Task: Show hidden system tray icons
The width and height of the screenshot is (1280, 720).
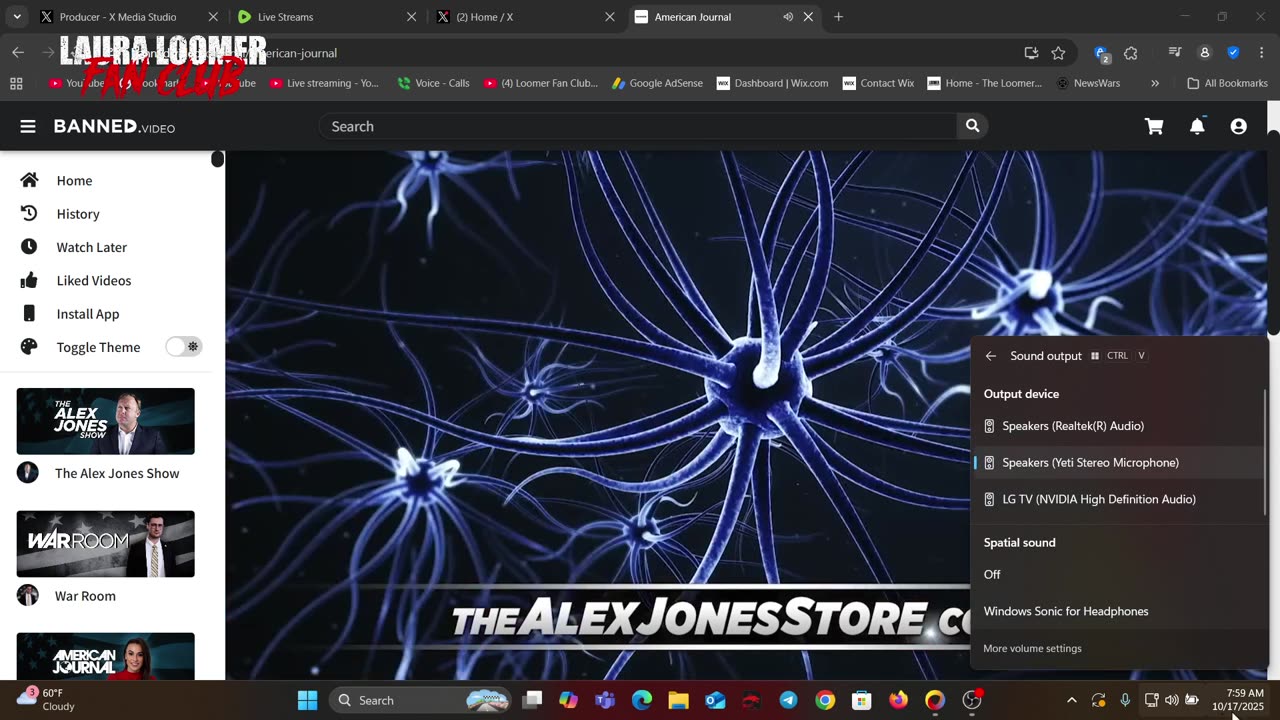Action: click(x=1072, y=700)
